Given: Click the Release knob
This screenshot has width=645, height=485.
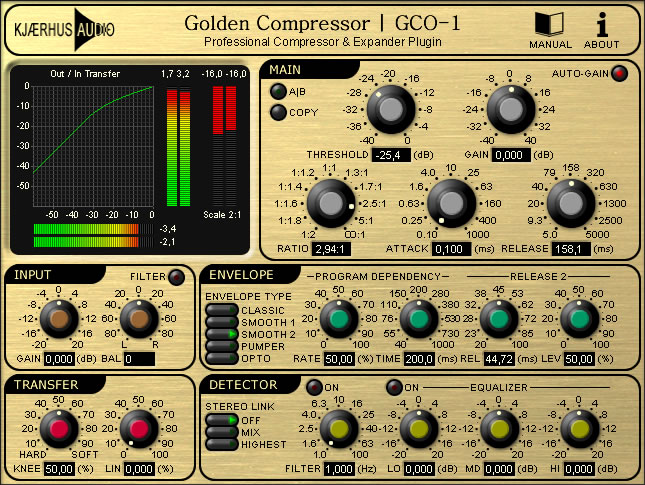Looking at the screenshot, I should (x=571, y=203).
